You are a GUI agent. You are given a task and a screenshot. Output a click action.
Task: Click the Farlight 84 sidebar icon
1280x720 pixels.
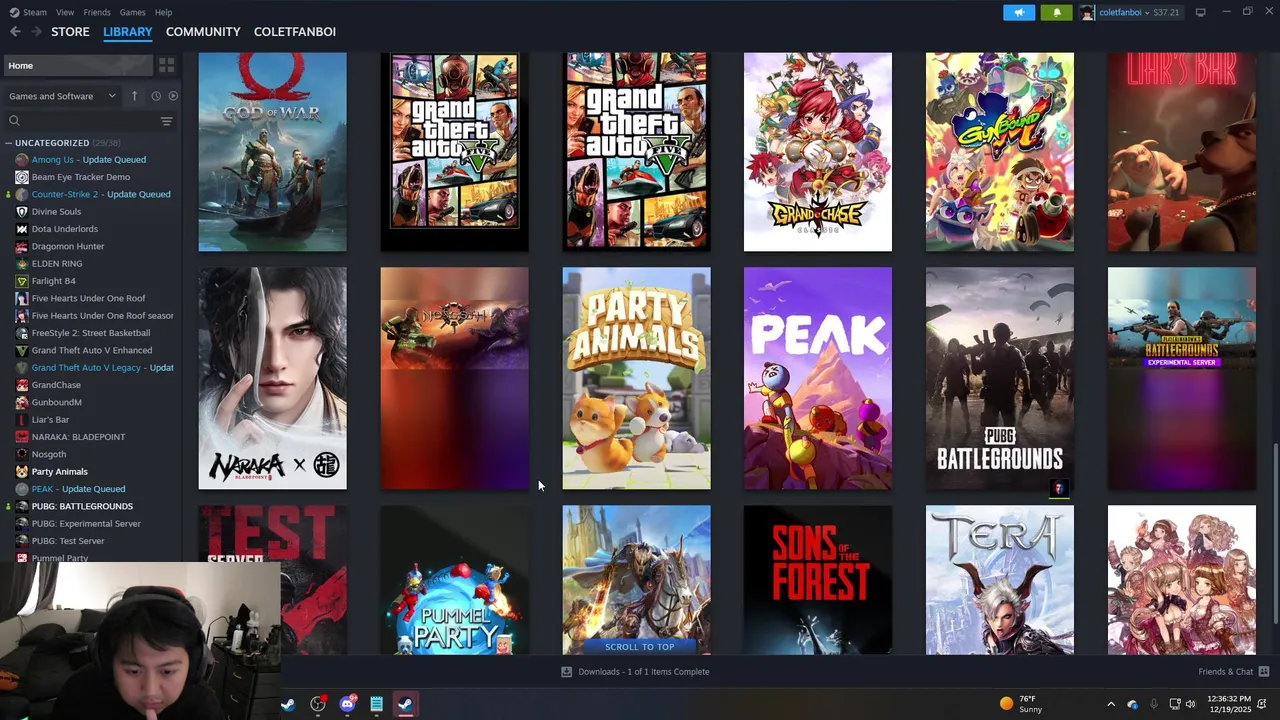22,281
